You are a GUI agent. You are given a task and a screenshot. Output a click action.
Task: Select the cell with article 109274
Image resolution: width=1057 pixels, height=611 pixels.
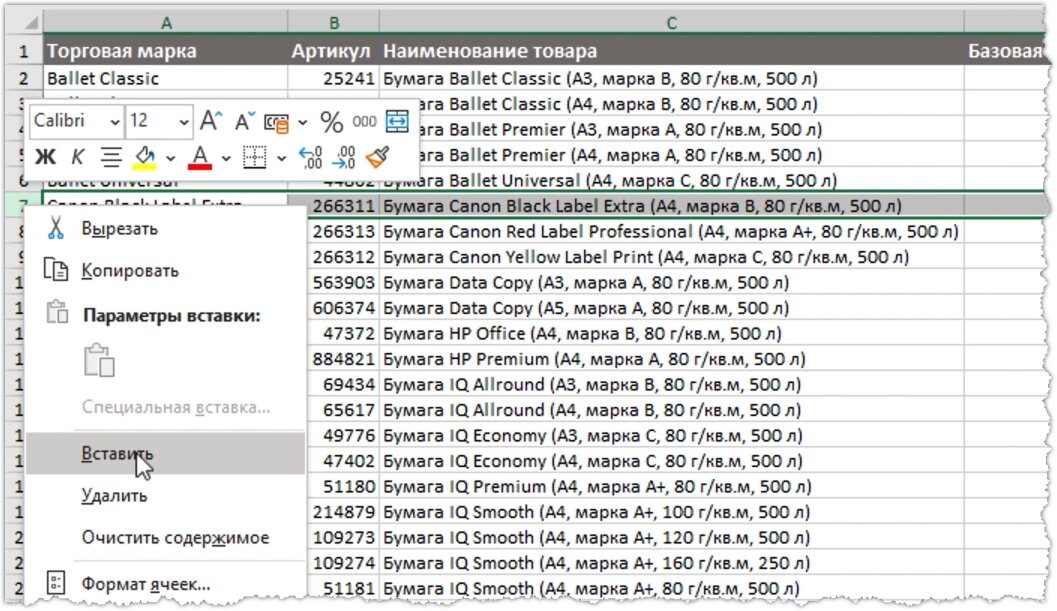[x=342, y=563]
